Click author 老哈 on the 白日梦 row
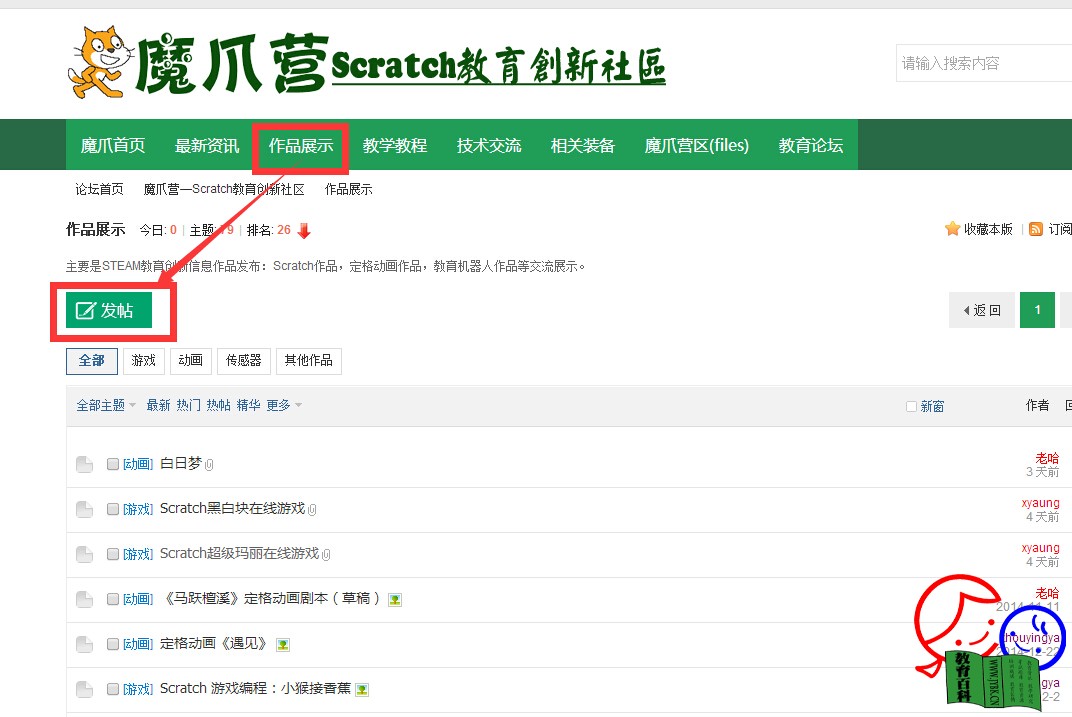The width and height of the screenshot is (1072, 717). [x=1047, y=458]
